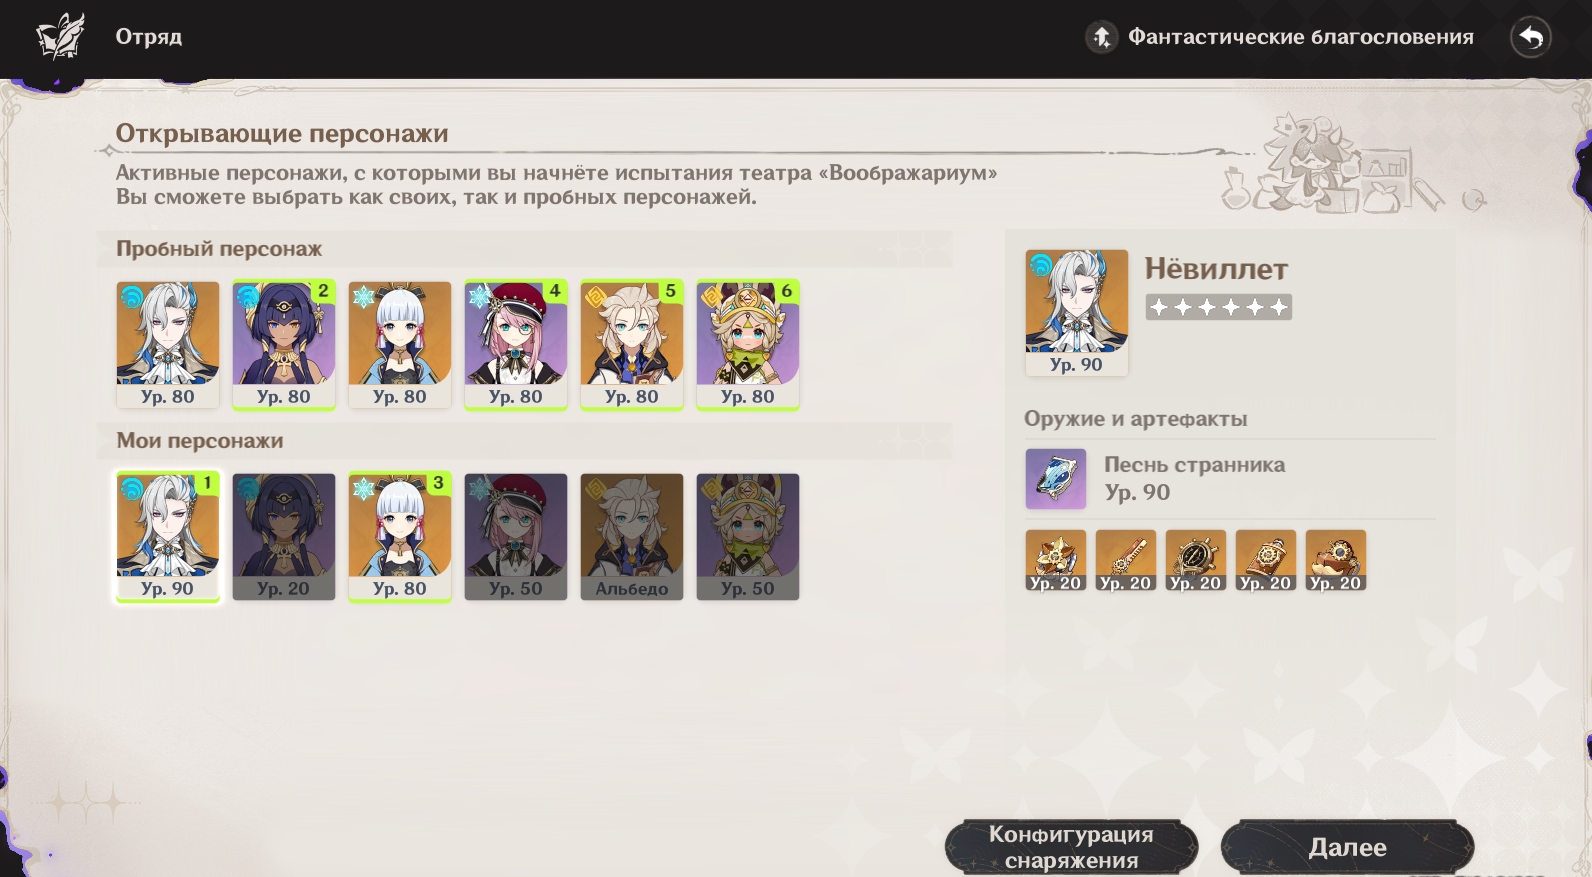Click the theater emblem icon near Отряд
Image resolution: width=1592 pixels, height=877 pixels.
59,38
